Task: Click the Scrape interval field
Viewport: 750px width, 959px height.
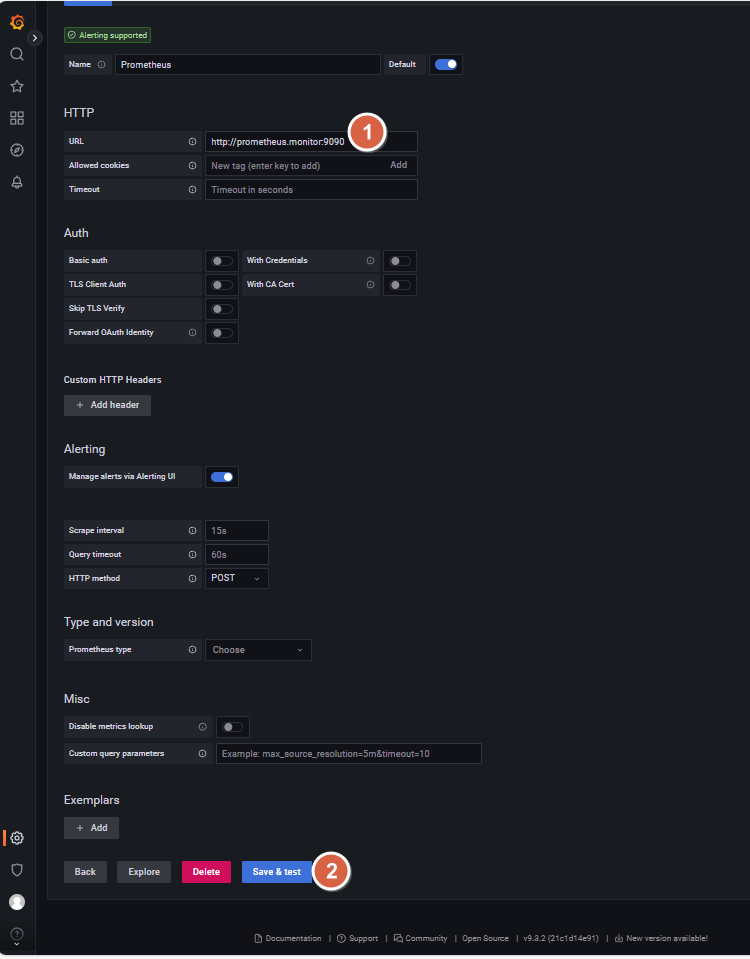Action: coord(237,531)
